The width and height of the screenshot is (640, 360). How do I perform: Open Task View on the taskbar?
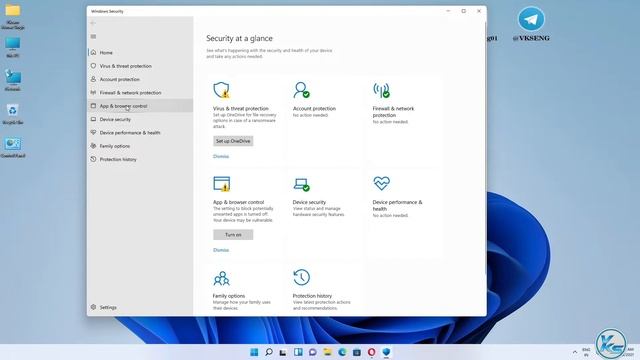coord(283,352)
